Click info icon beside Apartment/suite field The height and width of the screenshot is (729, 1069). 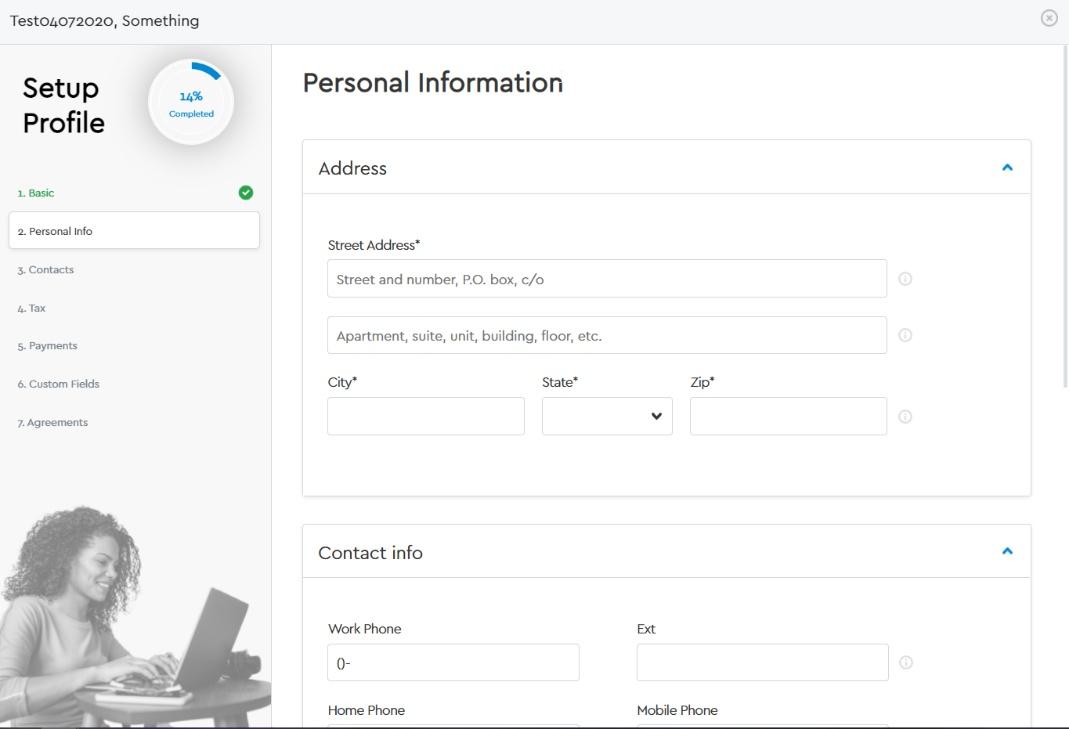click(905, 336)
